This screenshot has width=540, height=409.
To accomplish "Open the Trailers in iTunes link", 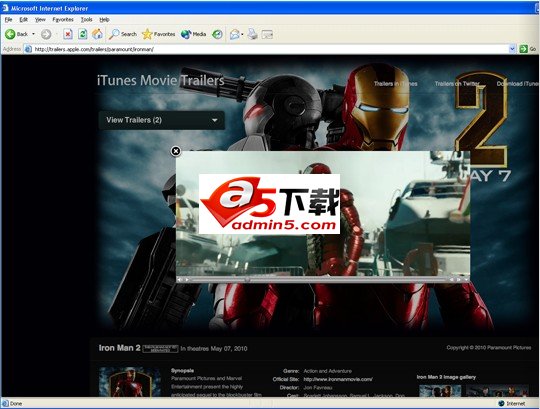I will coord(395,84).
